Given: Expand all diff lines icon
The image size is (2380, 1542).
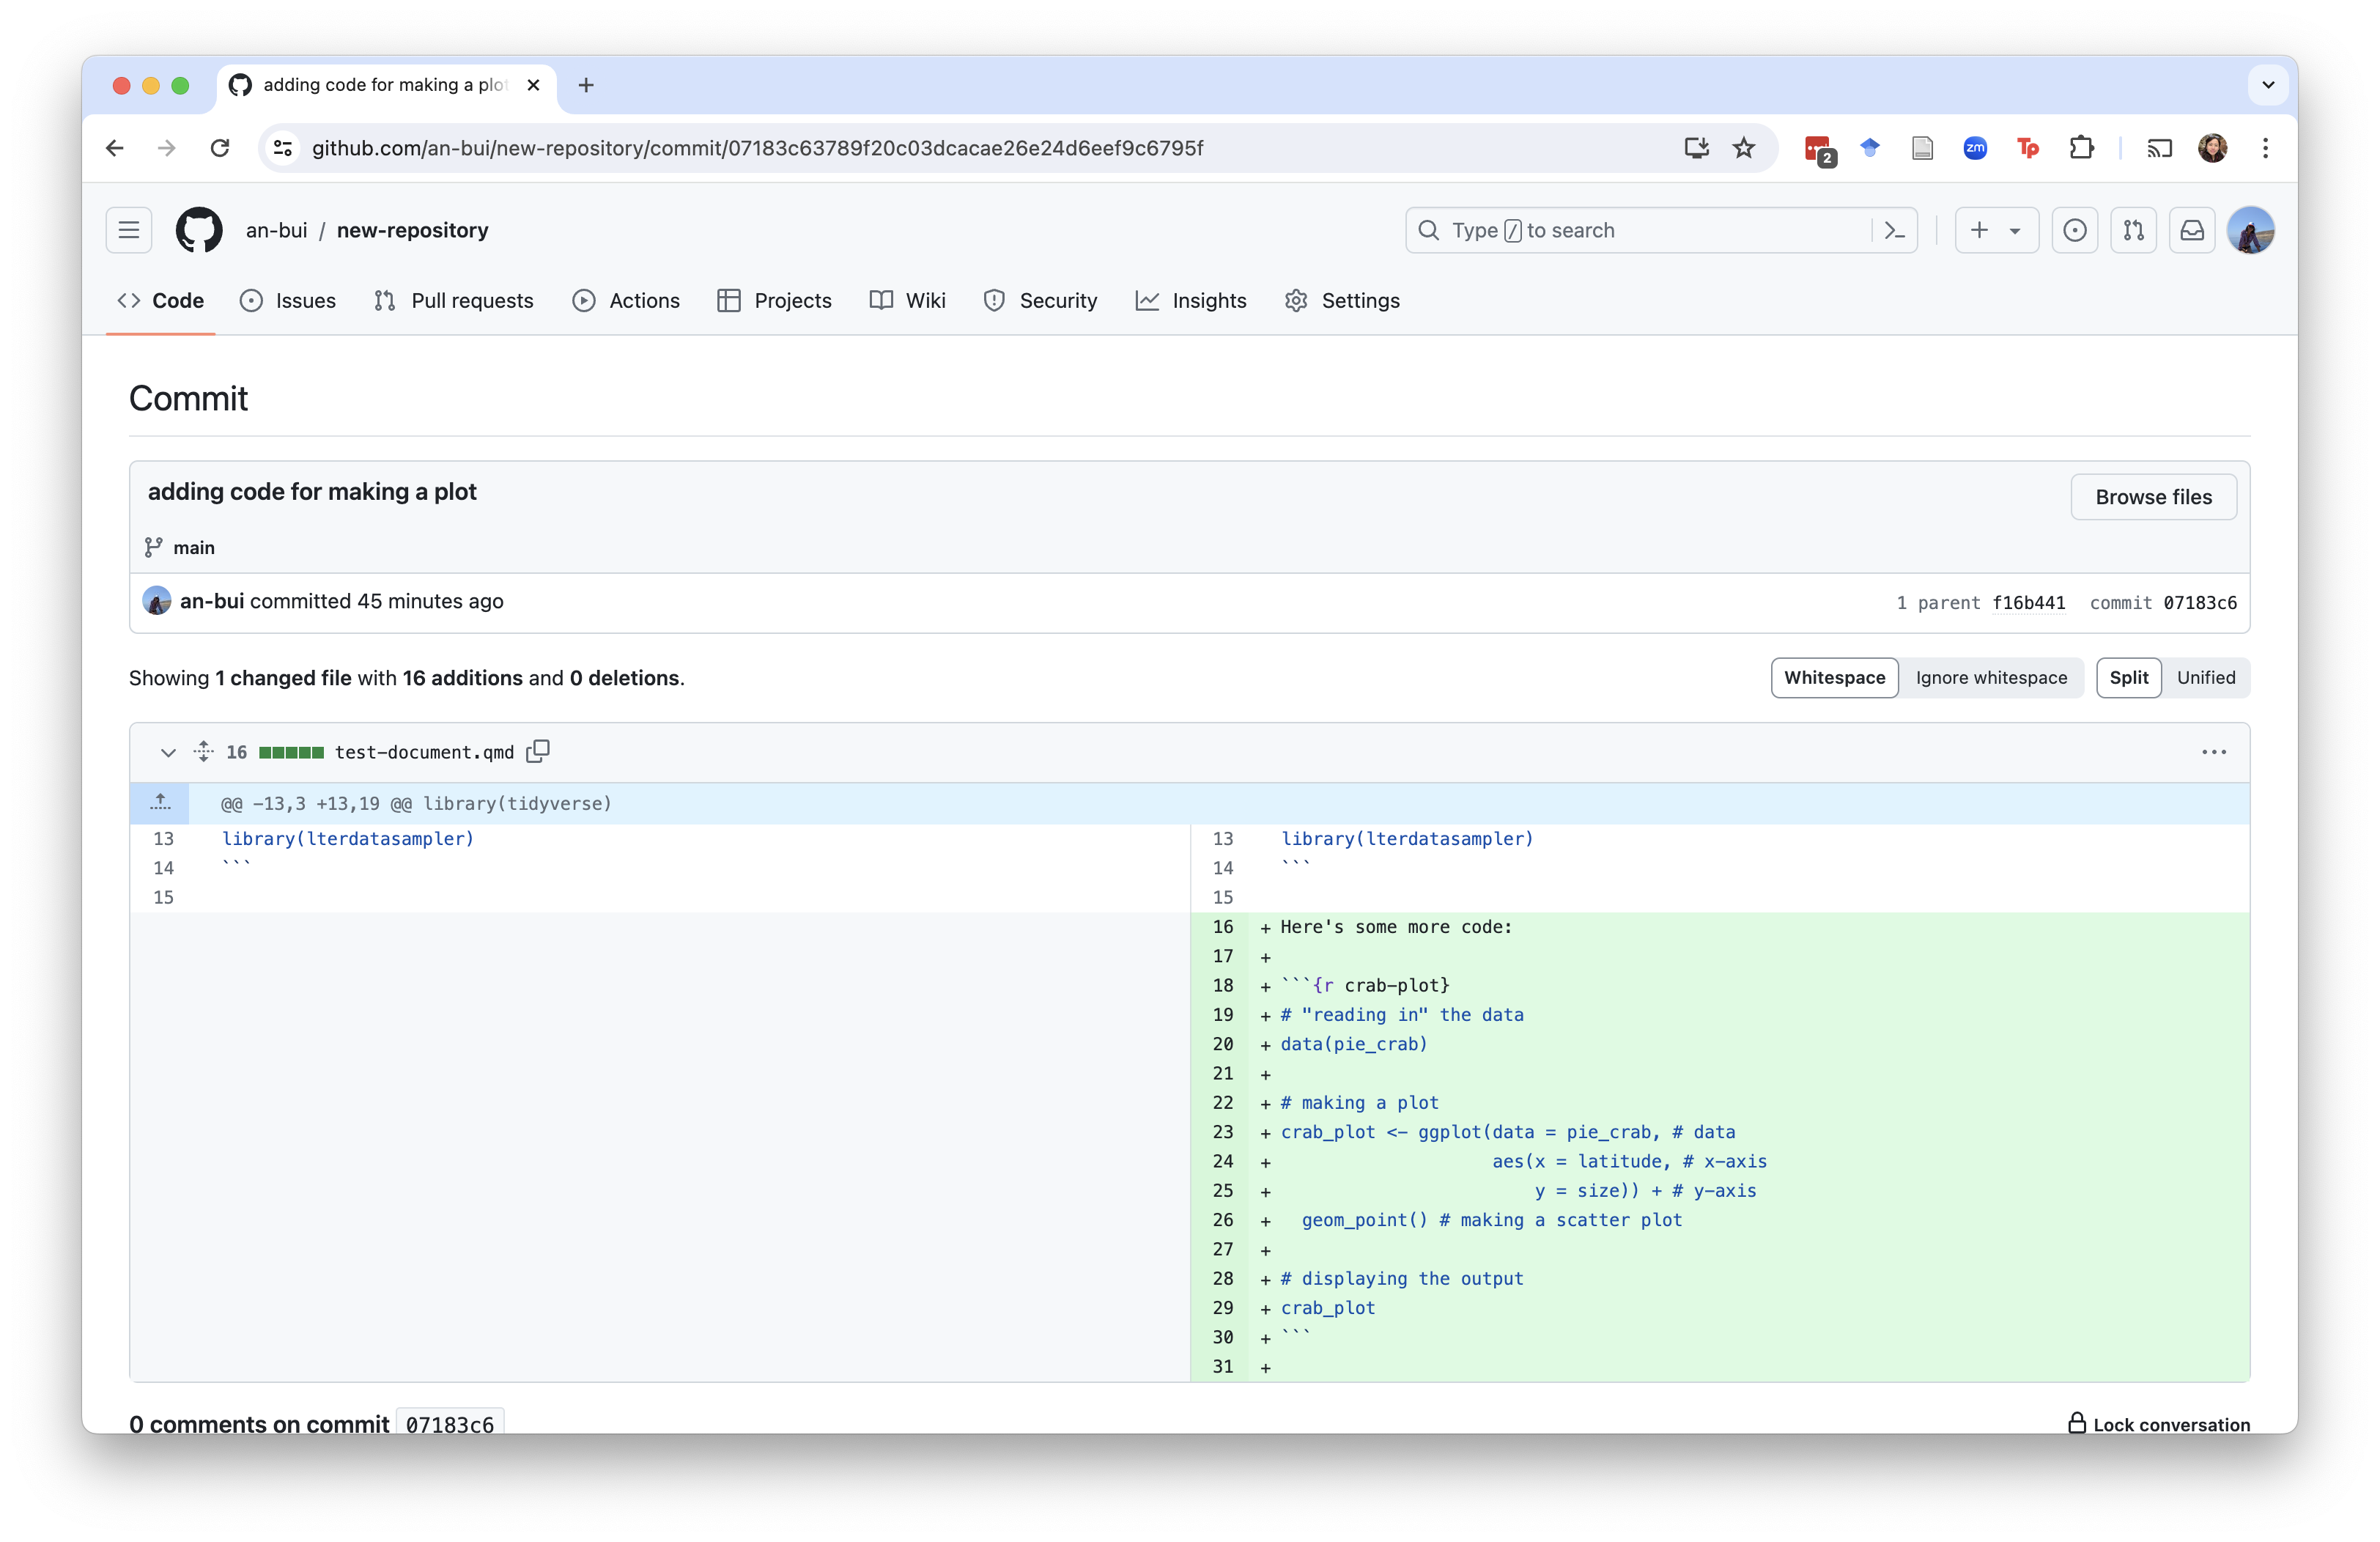Looking at the screenshot, I should click(x=203, y=751).
